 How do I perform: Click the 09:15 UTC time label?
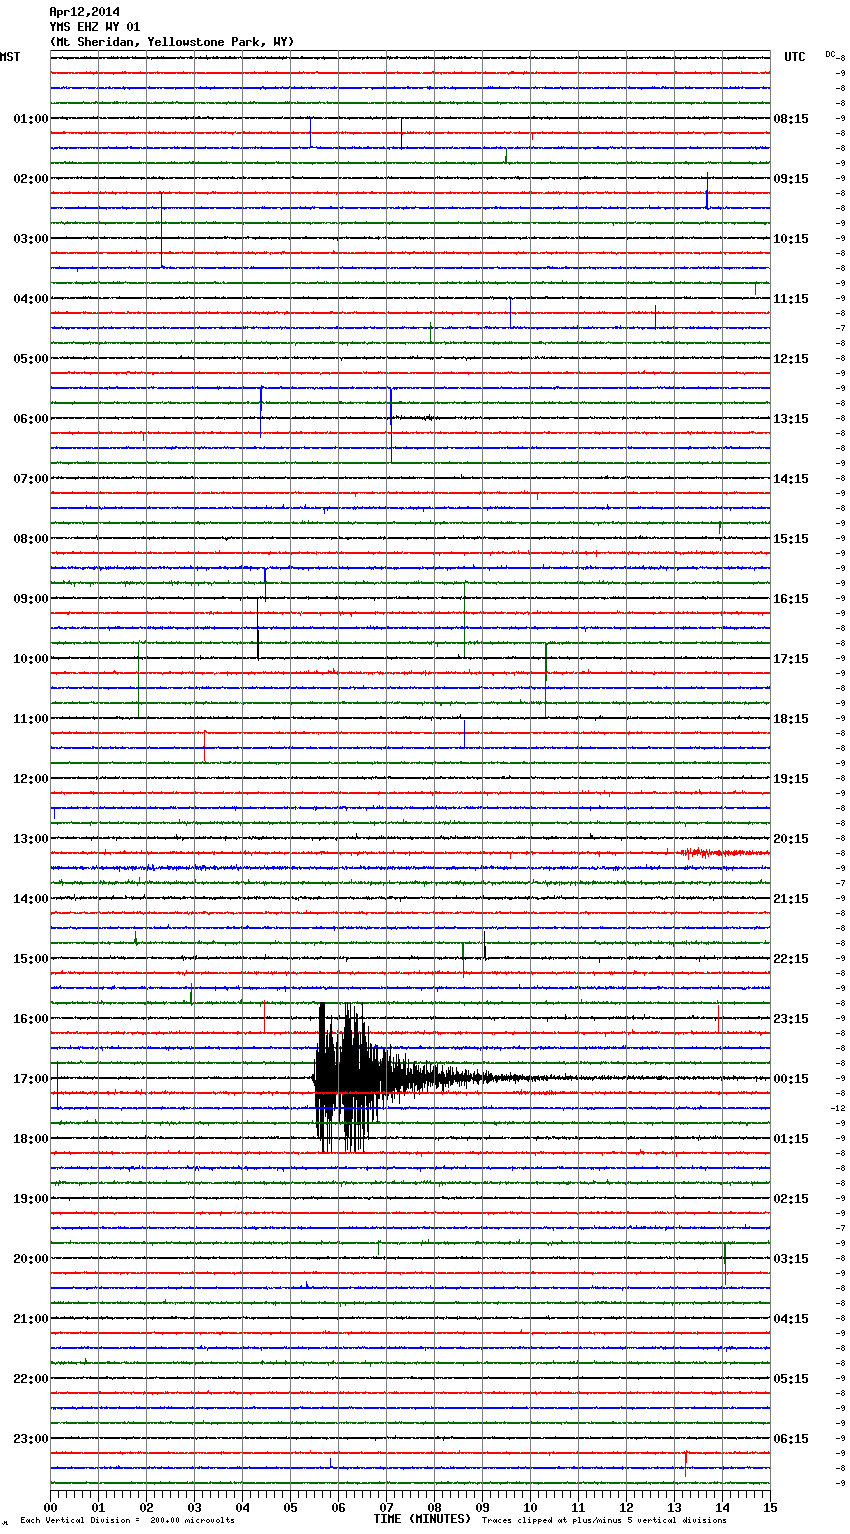791,179
